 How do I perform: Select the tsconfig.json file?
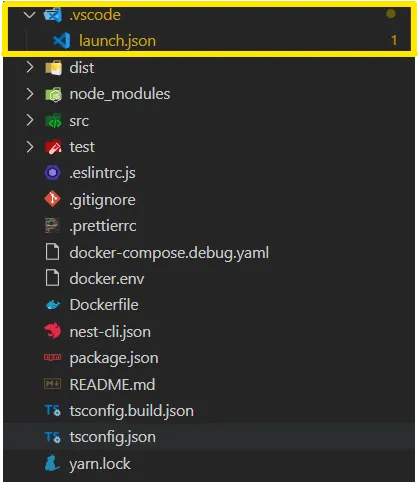tap(209, 437)
